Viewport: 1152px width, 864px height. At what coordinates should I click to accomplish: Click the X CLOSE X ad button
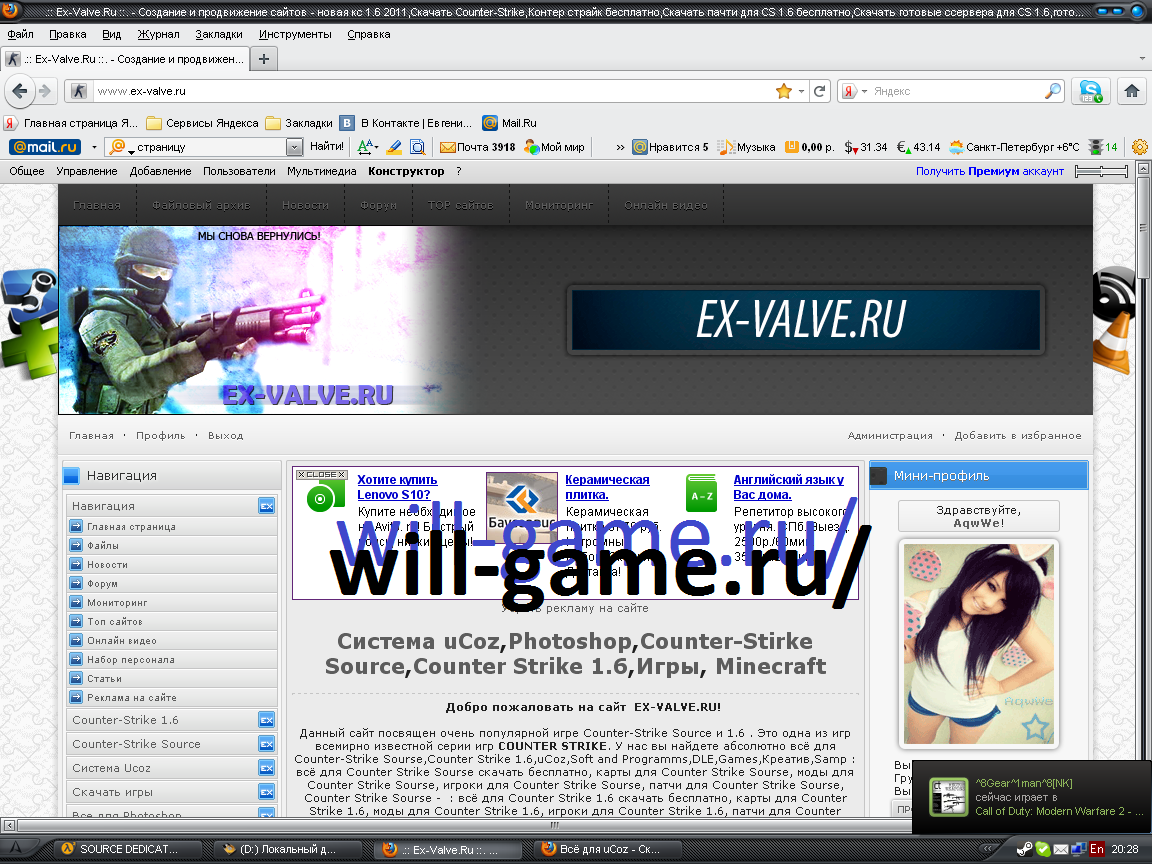(322, 475)
